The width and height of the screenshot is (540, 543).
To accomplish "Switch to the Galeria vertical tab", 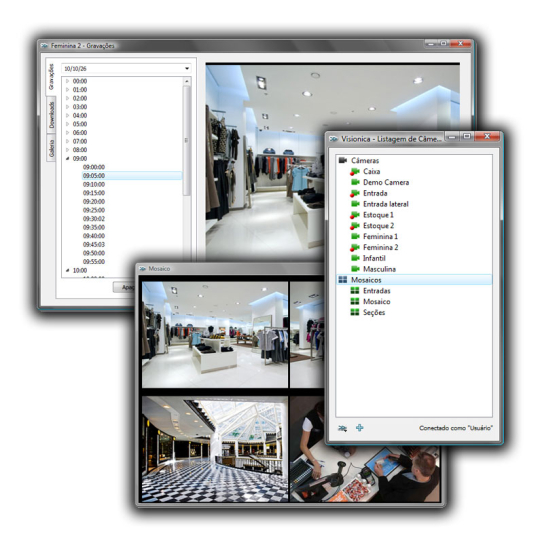I will 51,148.
